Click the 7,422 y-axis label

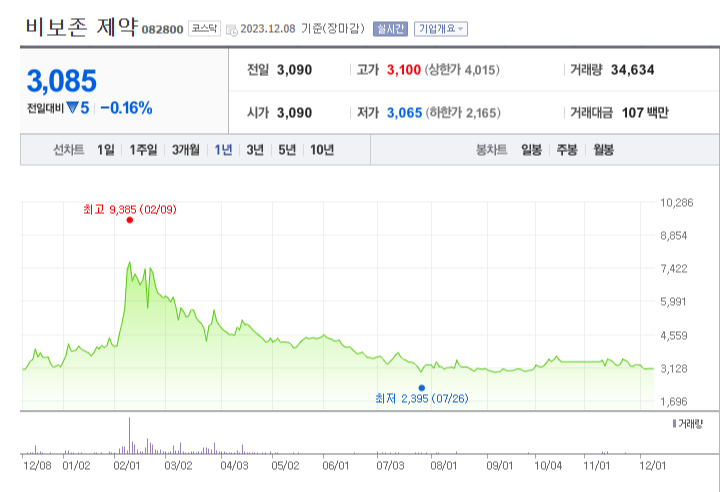(674, 269)
